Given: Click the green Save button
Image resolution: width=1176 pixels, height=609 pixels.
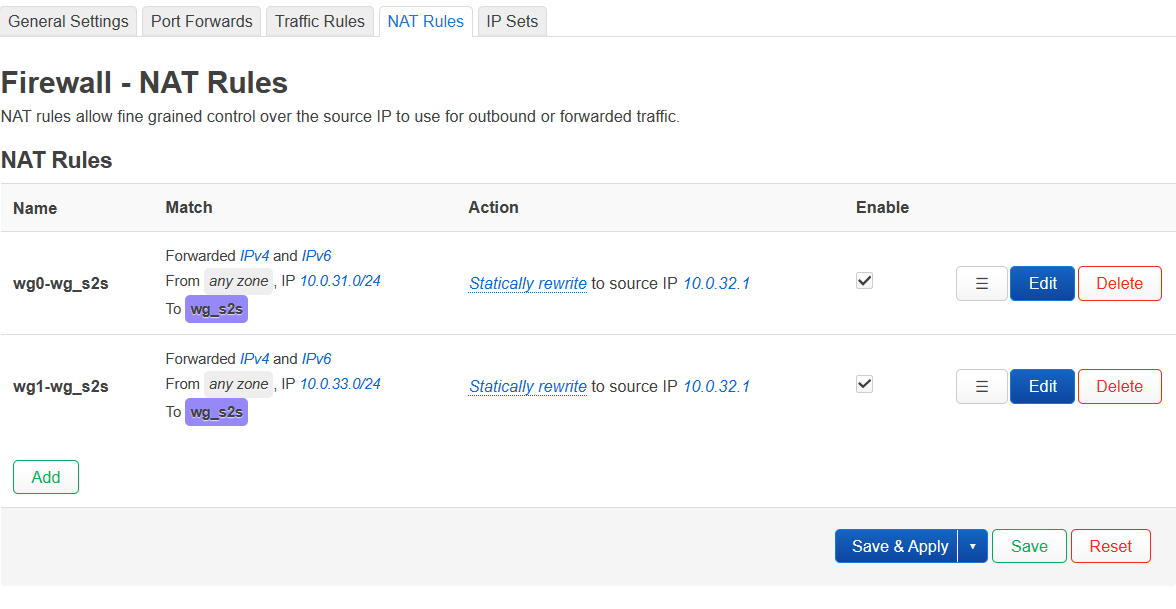Looking at the screenshot, I should pyautogui.click(x=1029, y=547).
